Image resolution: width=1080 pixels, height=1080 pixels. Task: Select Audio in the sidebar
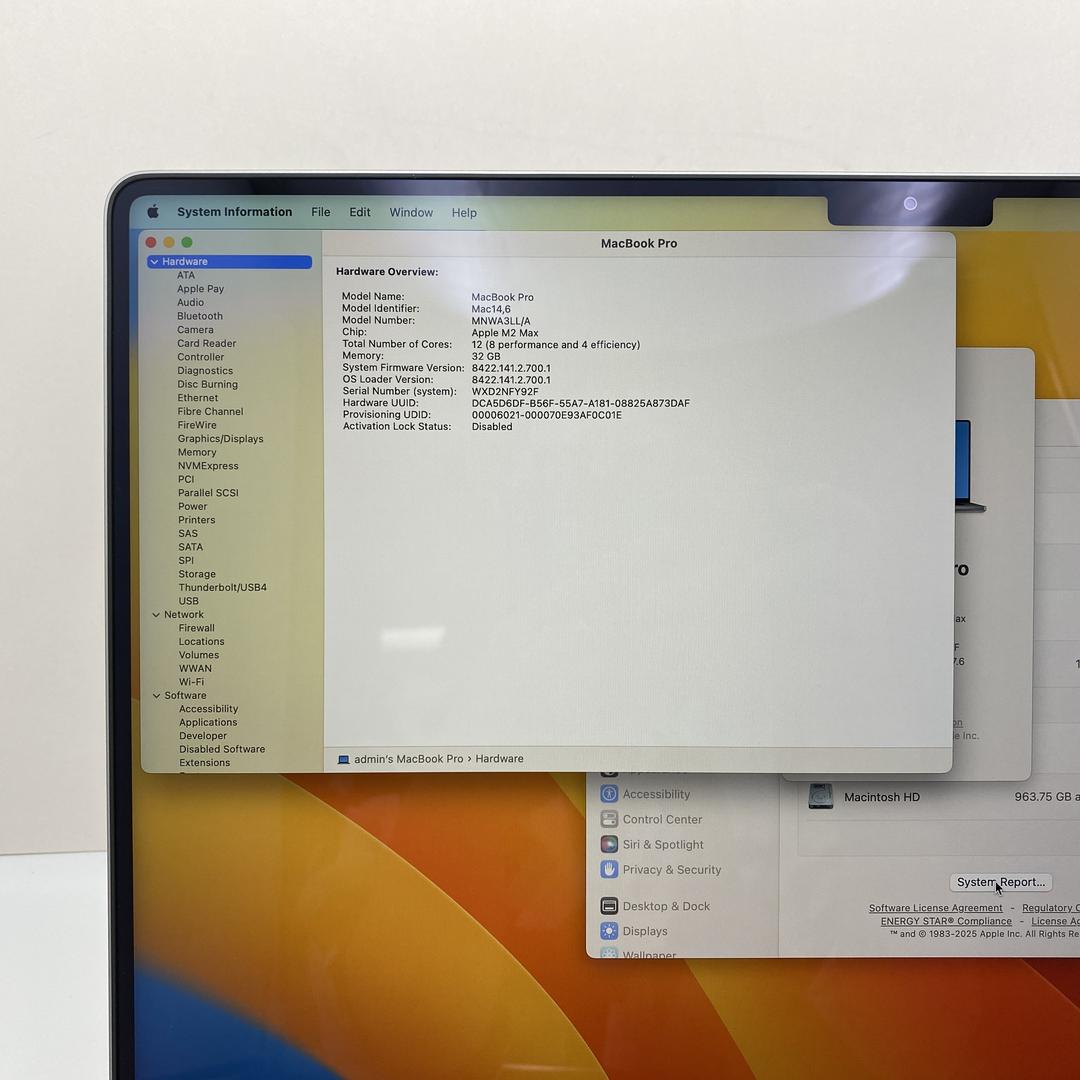click(190, 302)
